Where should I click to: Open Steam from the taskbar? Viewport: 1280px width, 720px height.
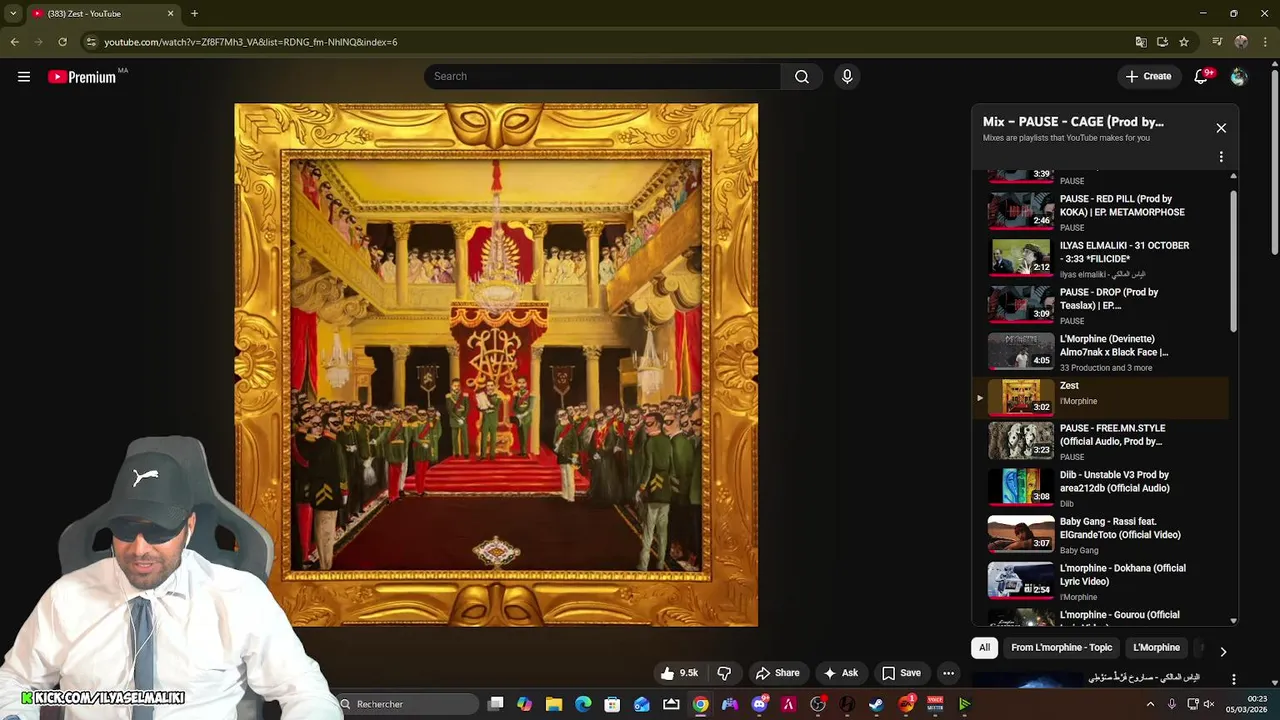click(x=876, y=704)
